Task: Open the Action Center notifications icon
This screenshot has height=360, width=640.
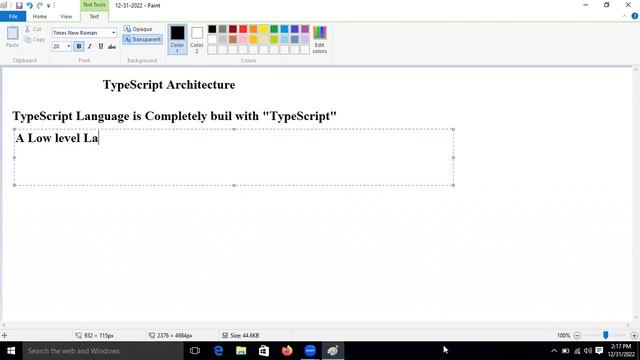Action: pyautogui.click(x=599, y=351)
